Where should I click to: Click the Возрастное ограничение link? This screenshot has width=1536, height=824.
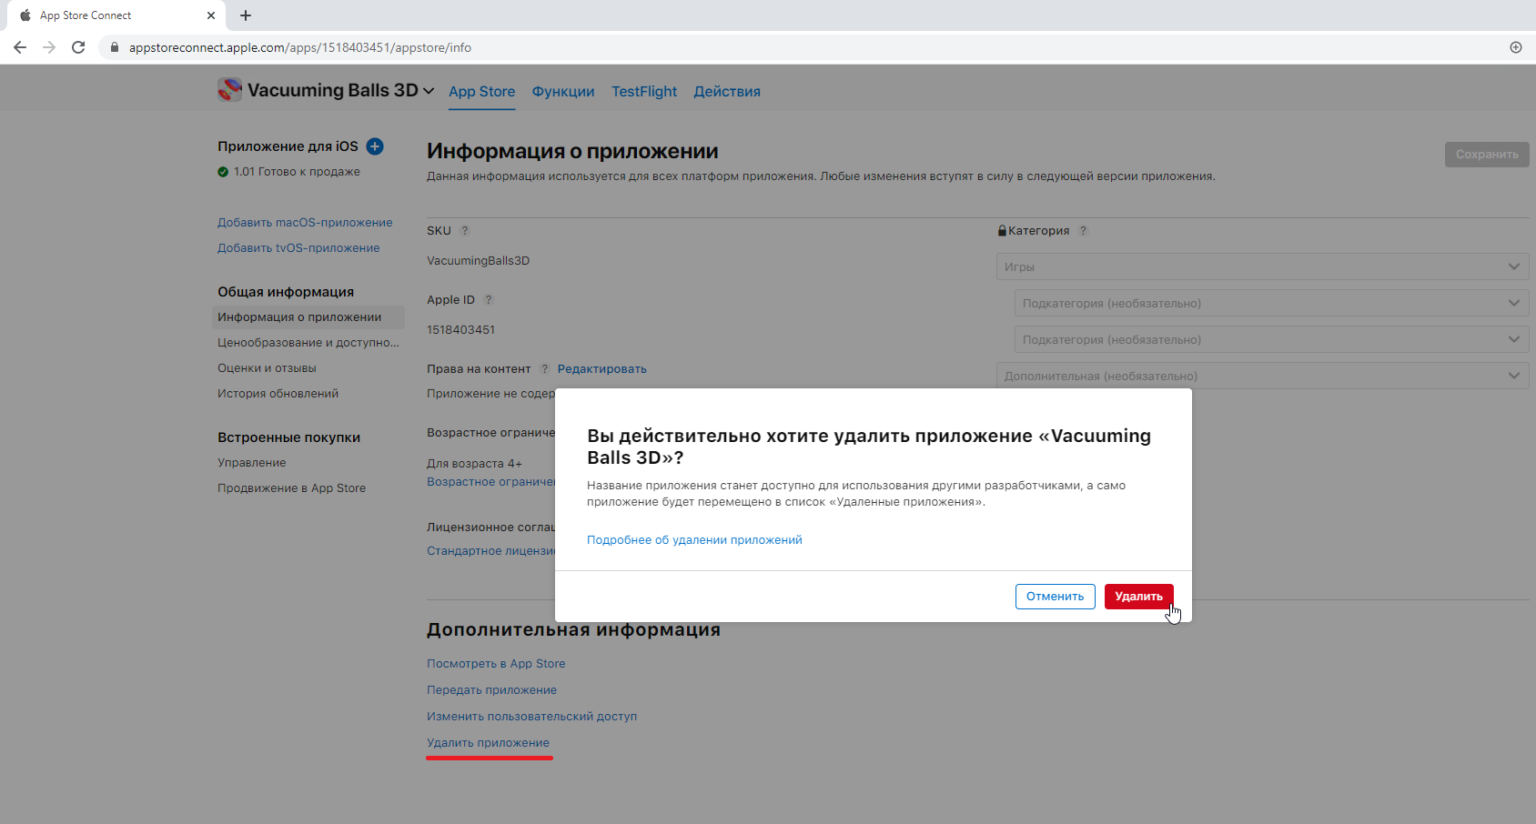point(491,482)
